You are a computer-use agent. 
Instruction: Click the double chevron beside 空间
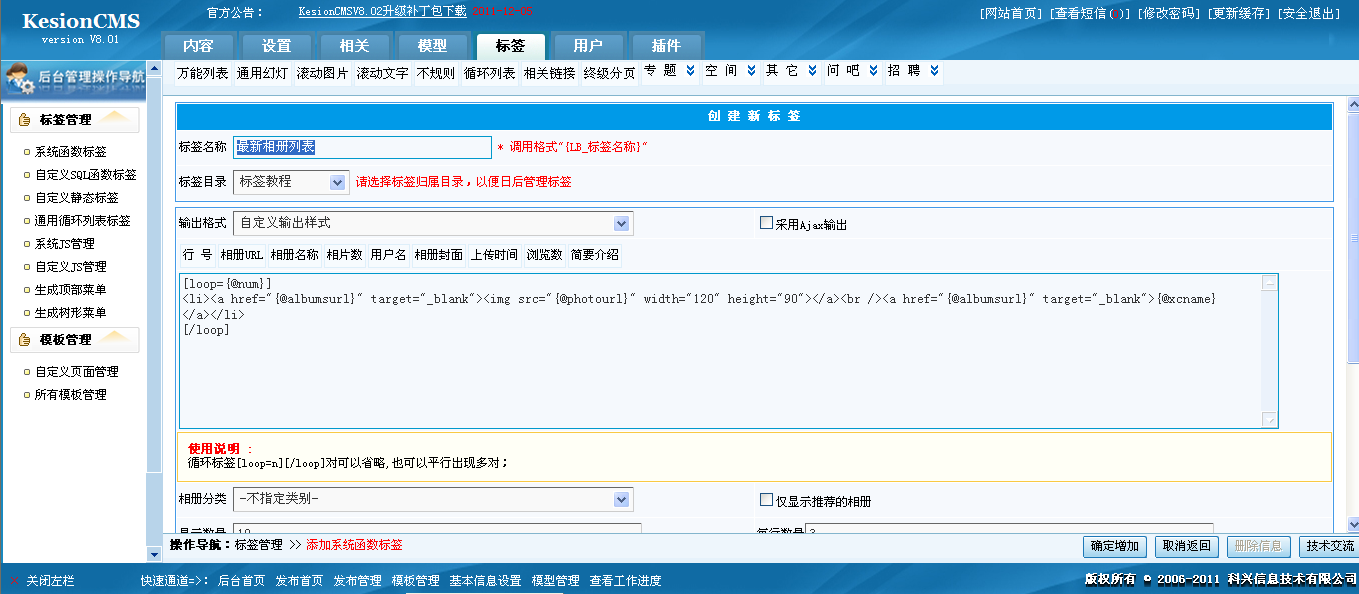tap(751, 71)
